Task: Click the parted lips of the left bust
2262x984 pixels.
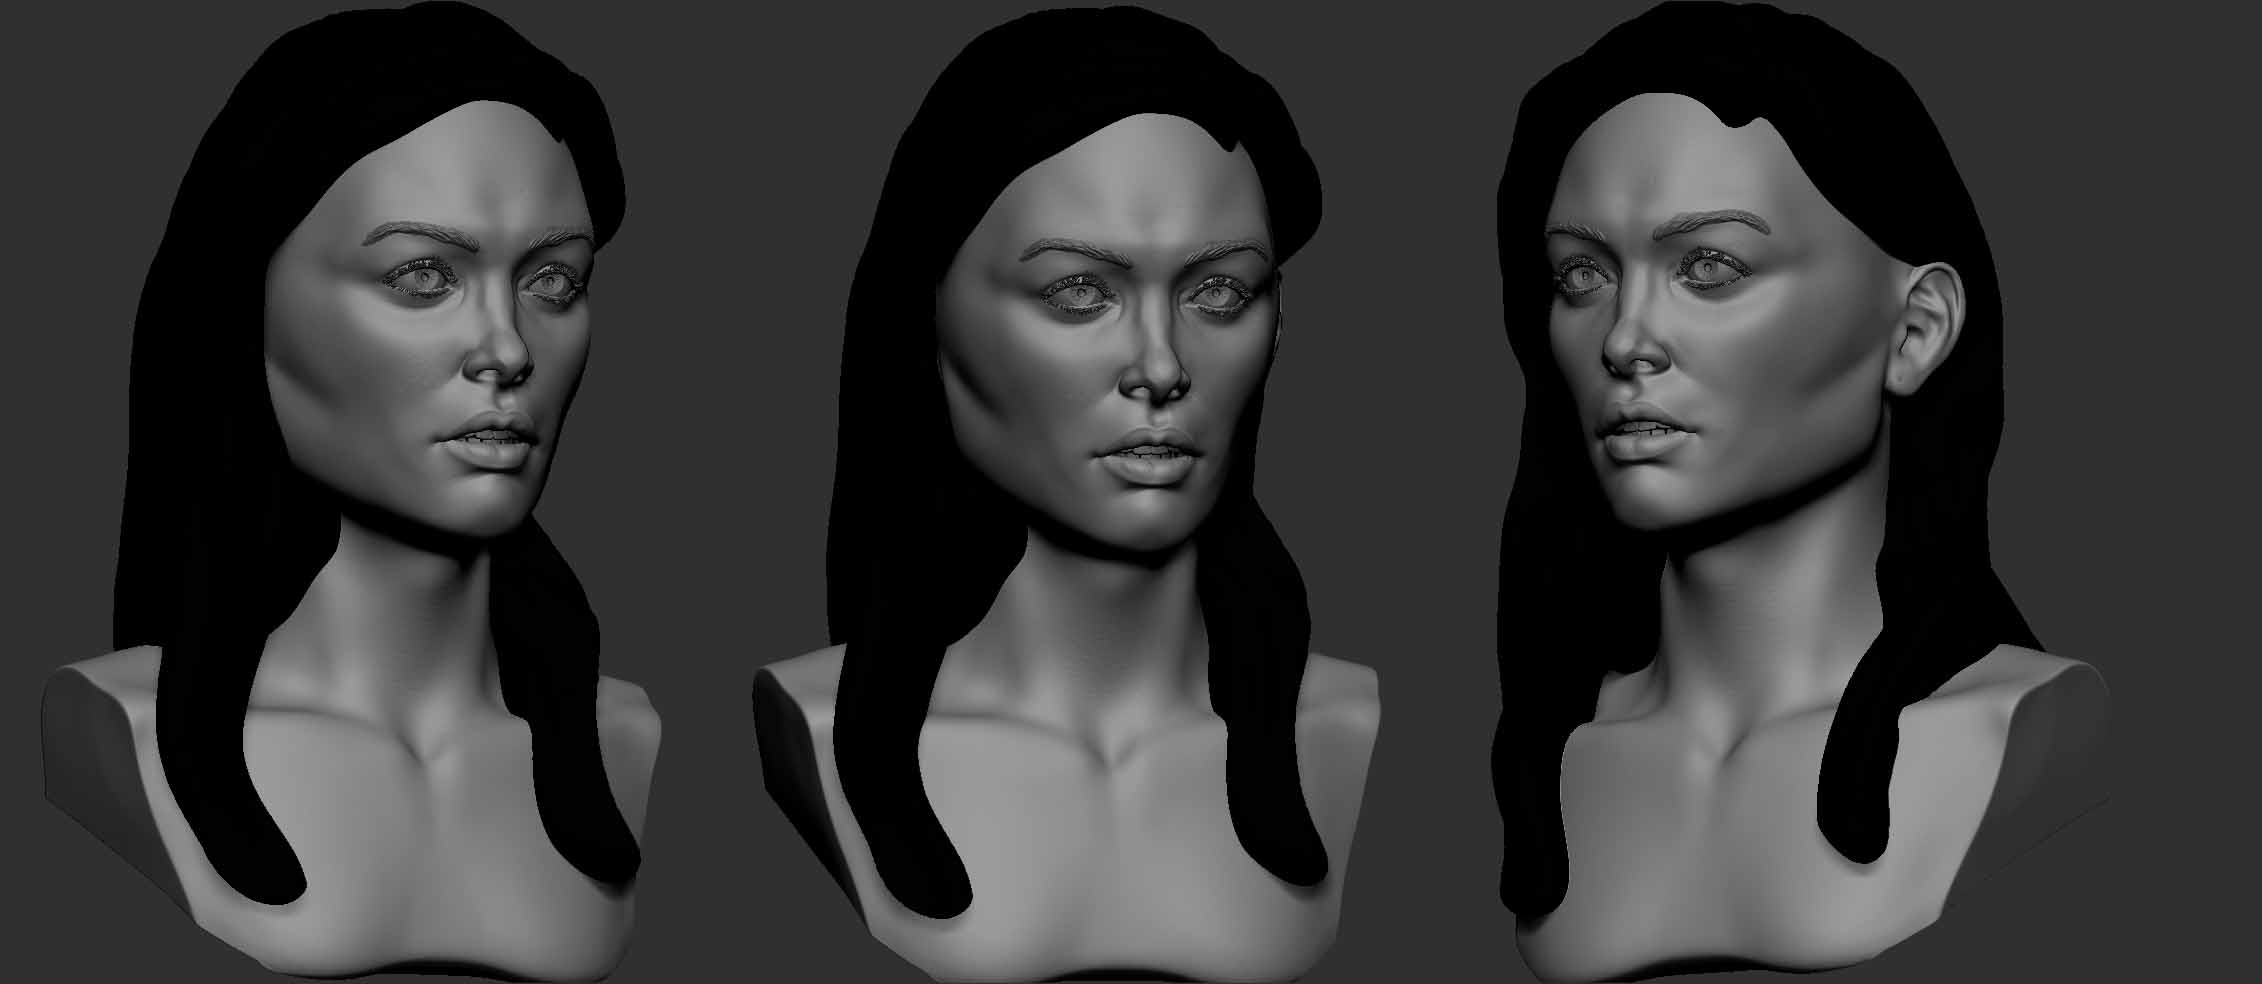Action: coord(487,437)
